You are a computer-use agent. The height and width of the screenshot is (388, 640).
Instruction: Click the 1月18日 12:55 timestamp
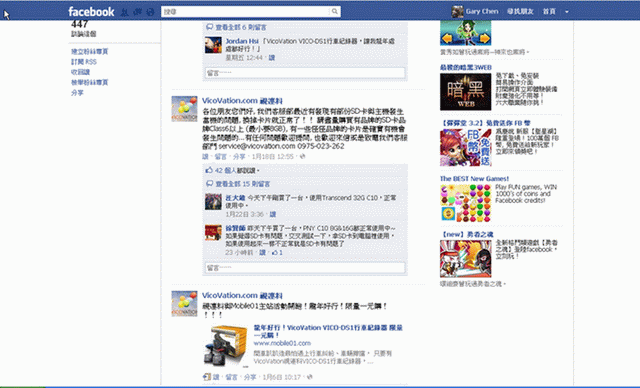272,157
